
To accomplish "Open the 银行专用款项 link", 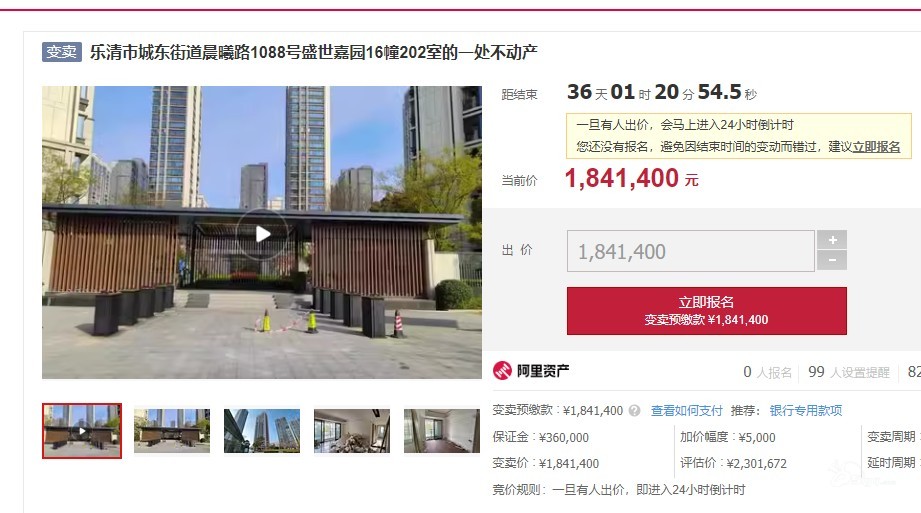I will click(x=806, y=411).
